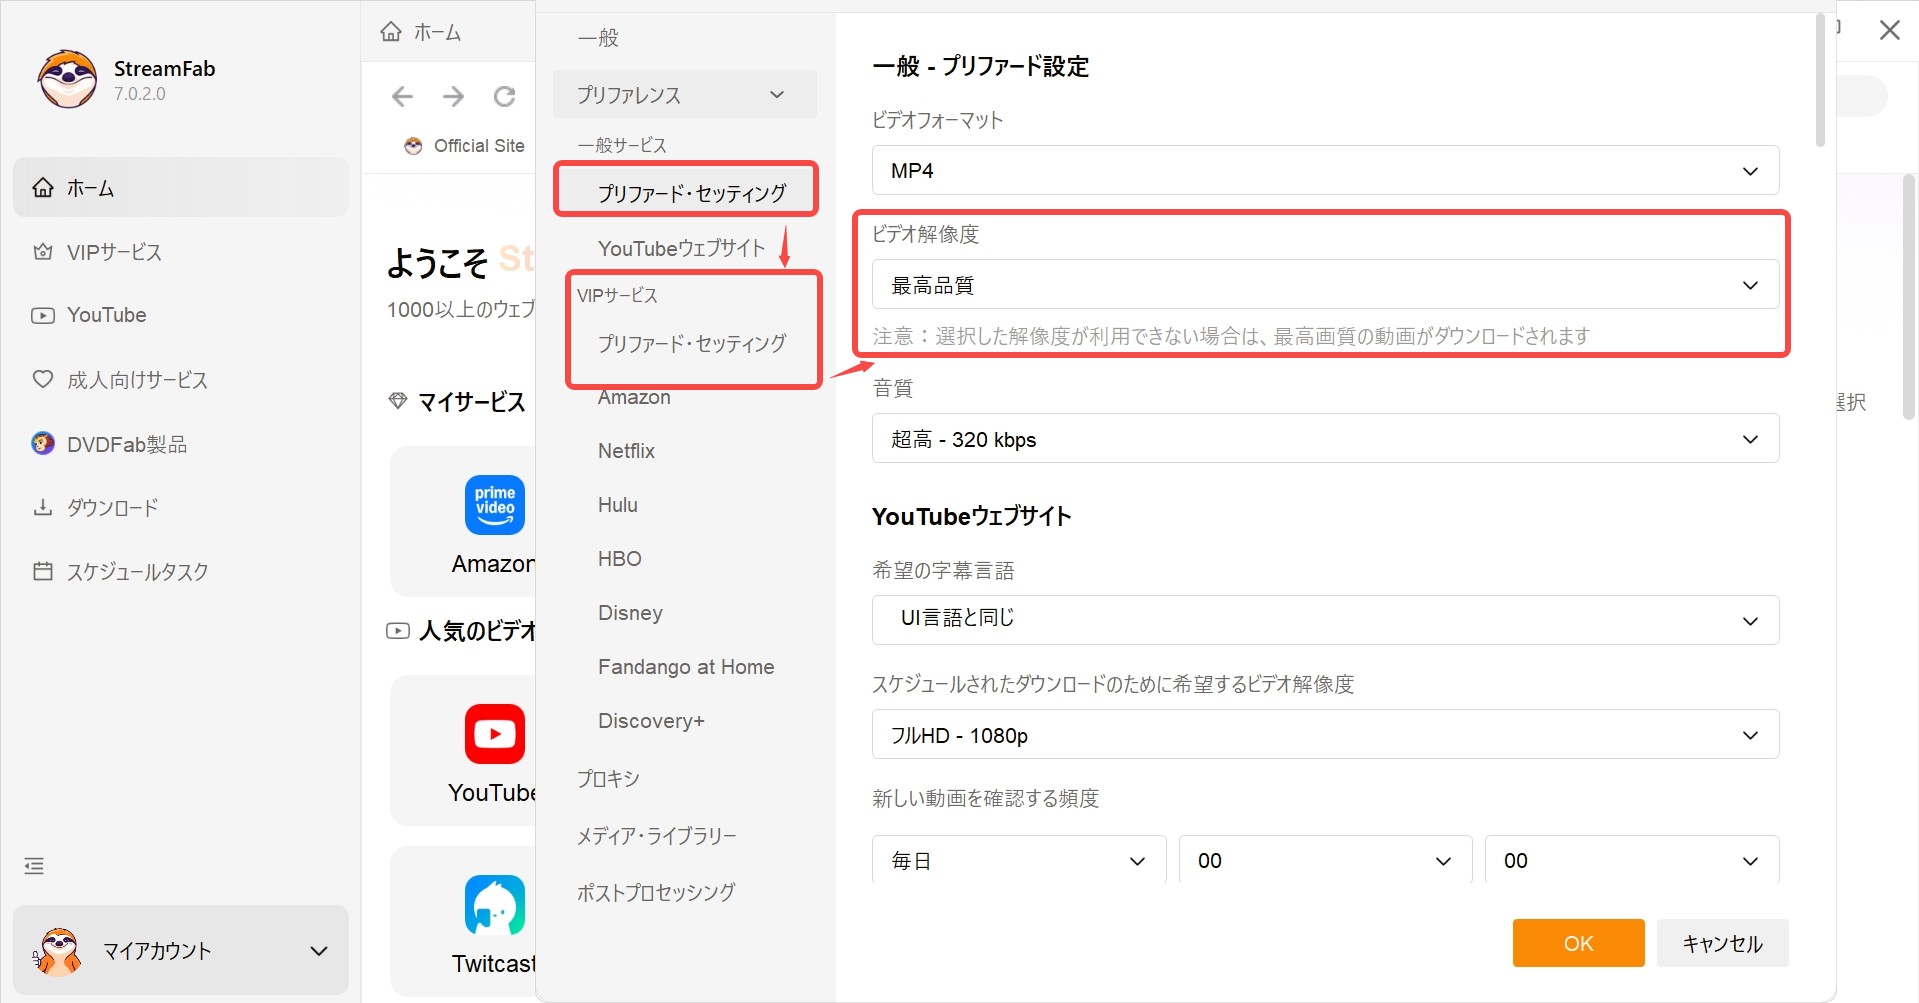Open Hulu settings entry
Screen dimensions: 1919x1003
617,505
